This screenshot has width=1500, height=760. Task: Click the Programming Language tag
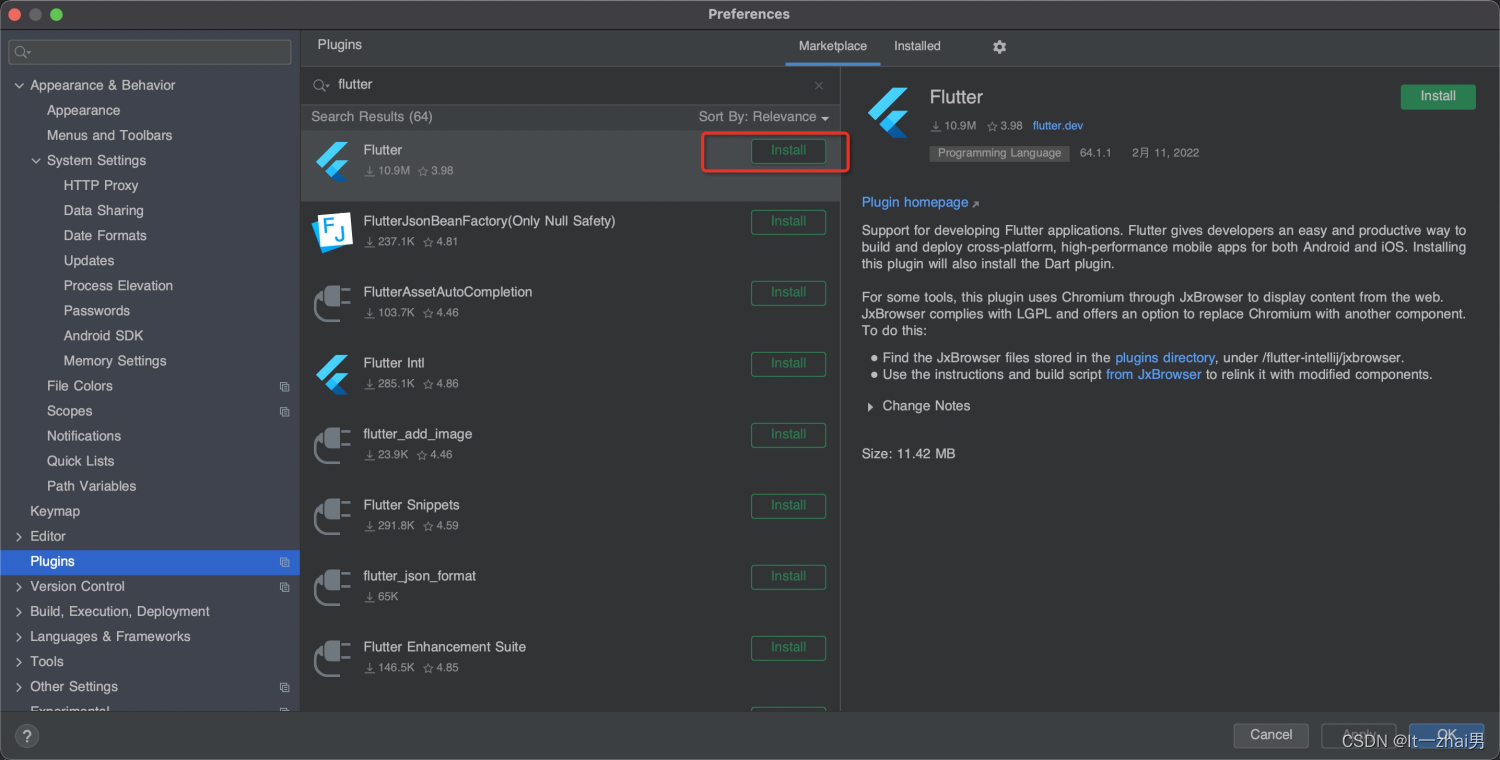tap(999, 154)
